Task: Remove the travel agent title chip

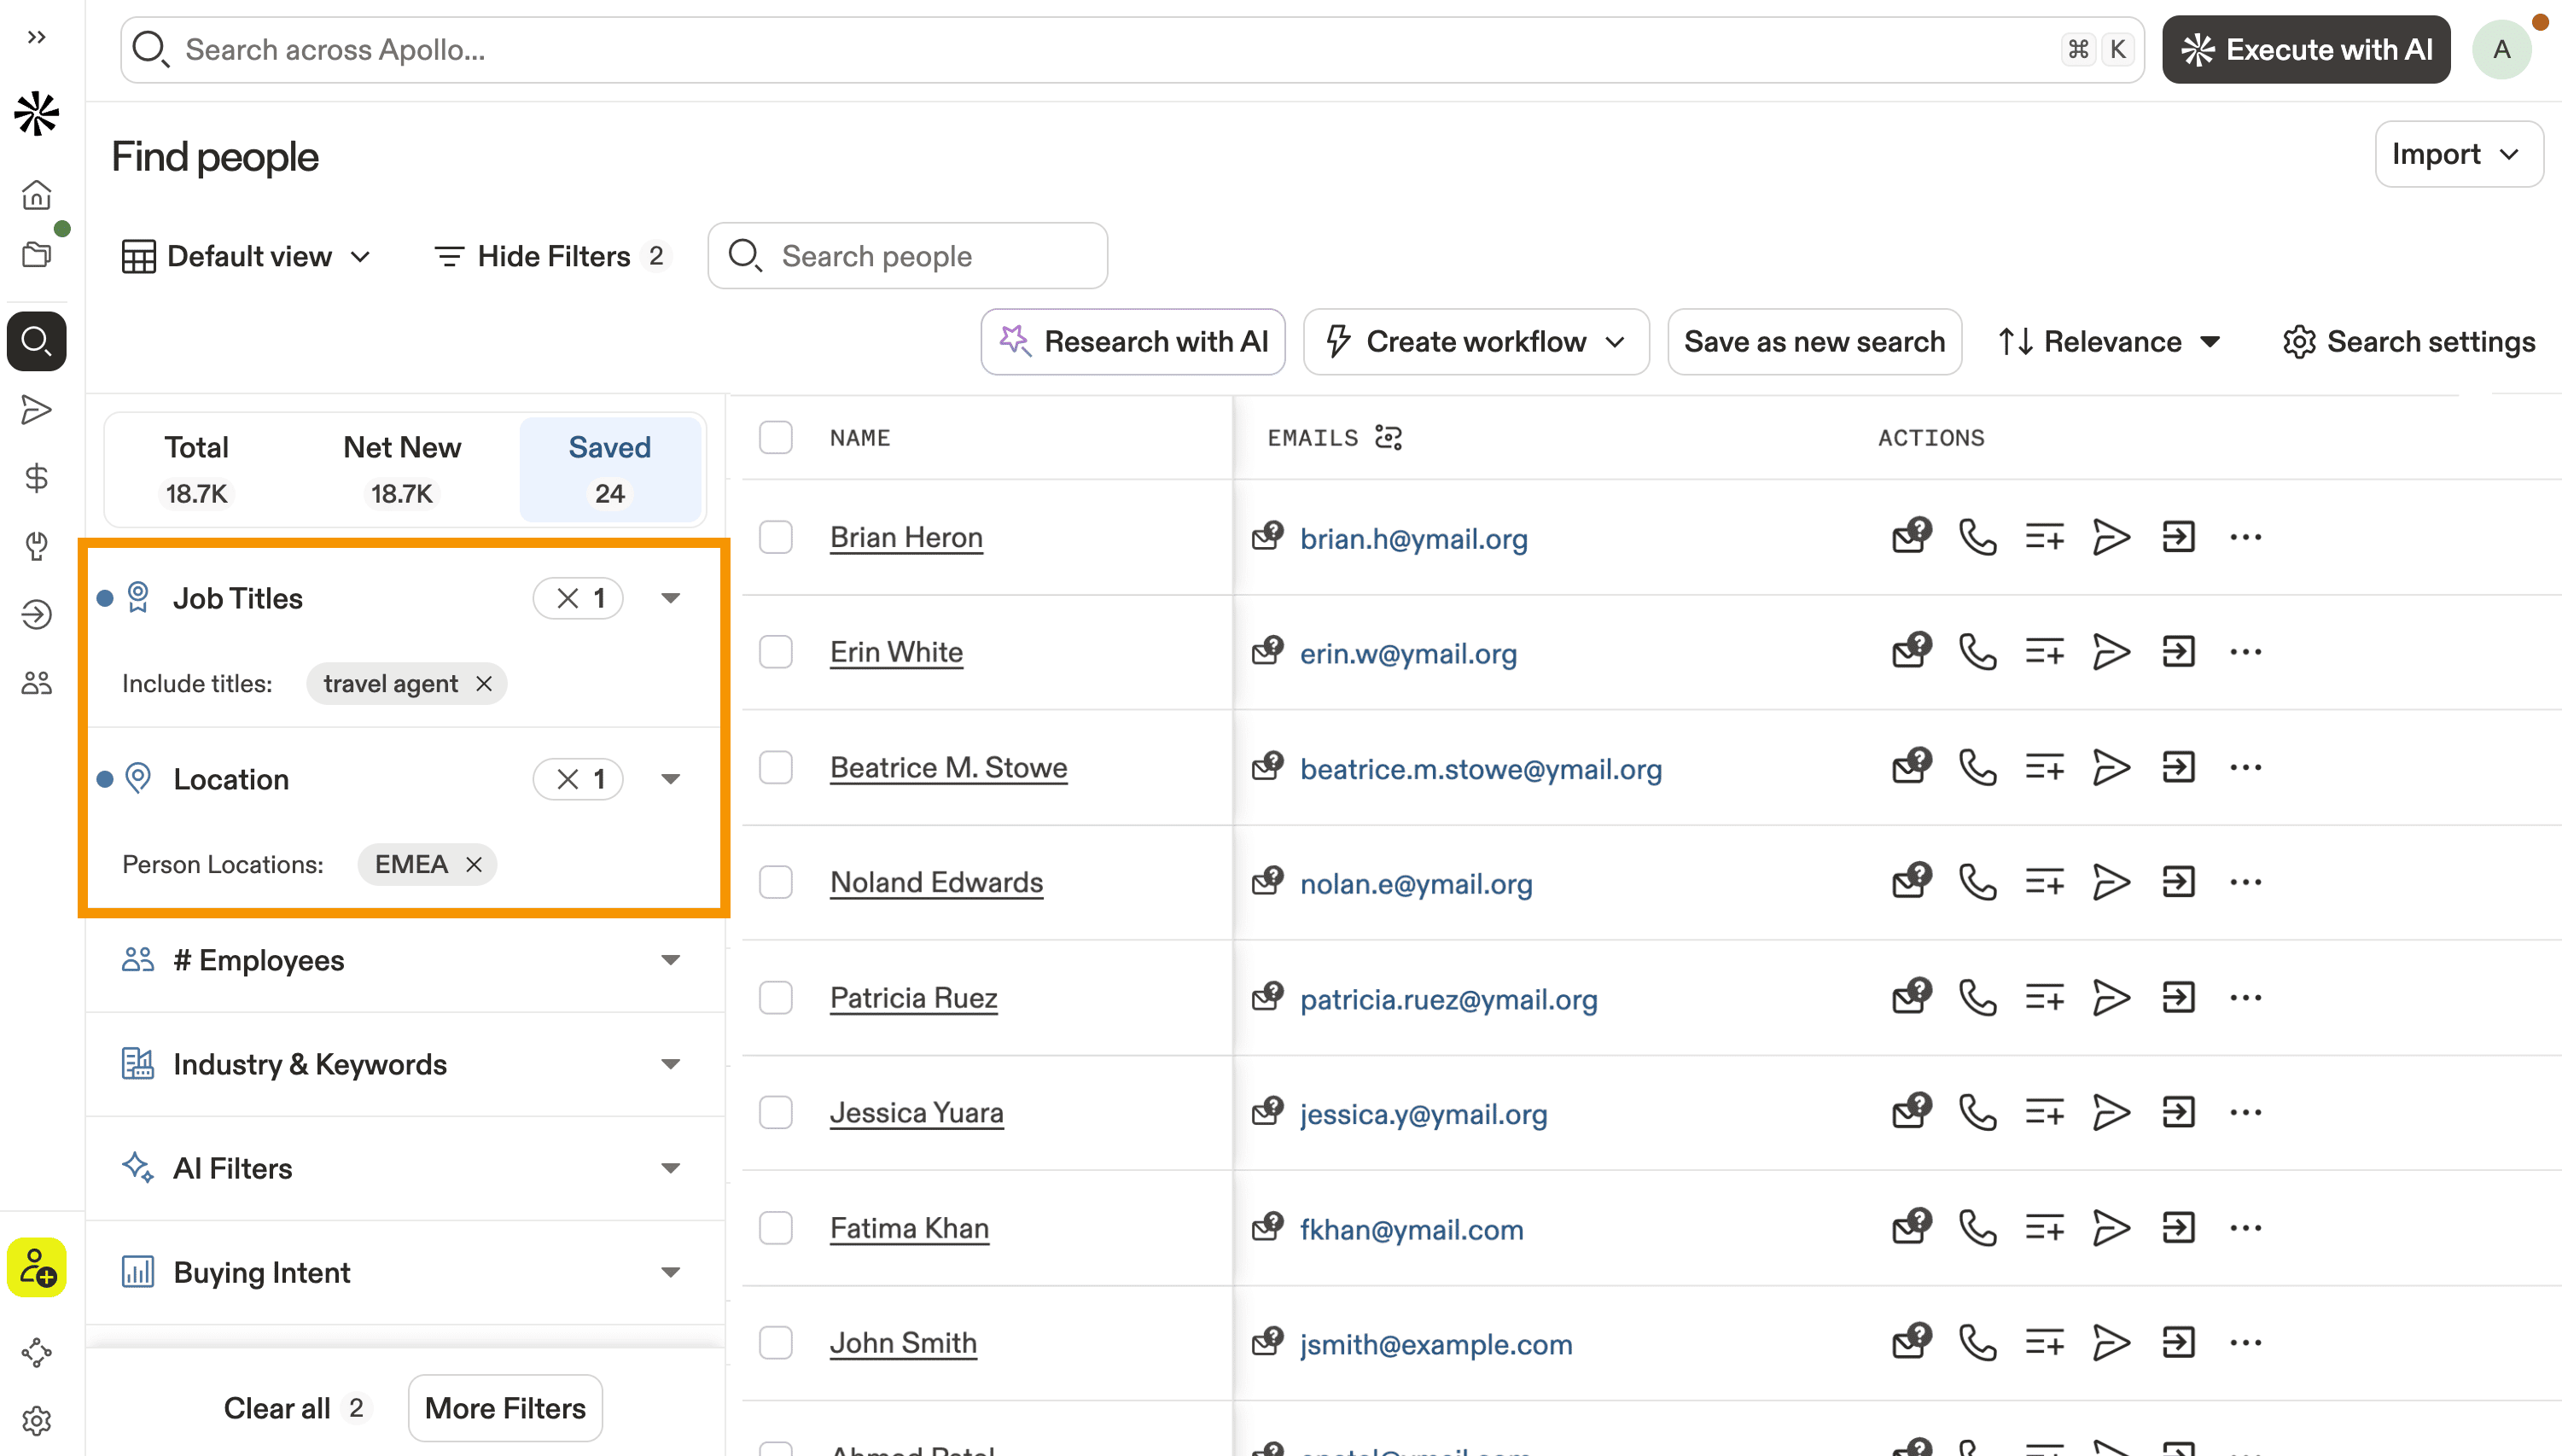Action: pos(484,684)
